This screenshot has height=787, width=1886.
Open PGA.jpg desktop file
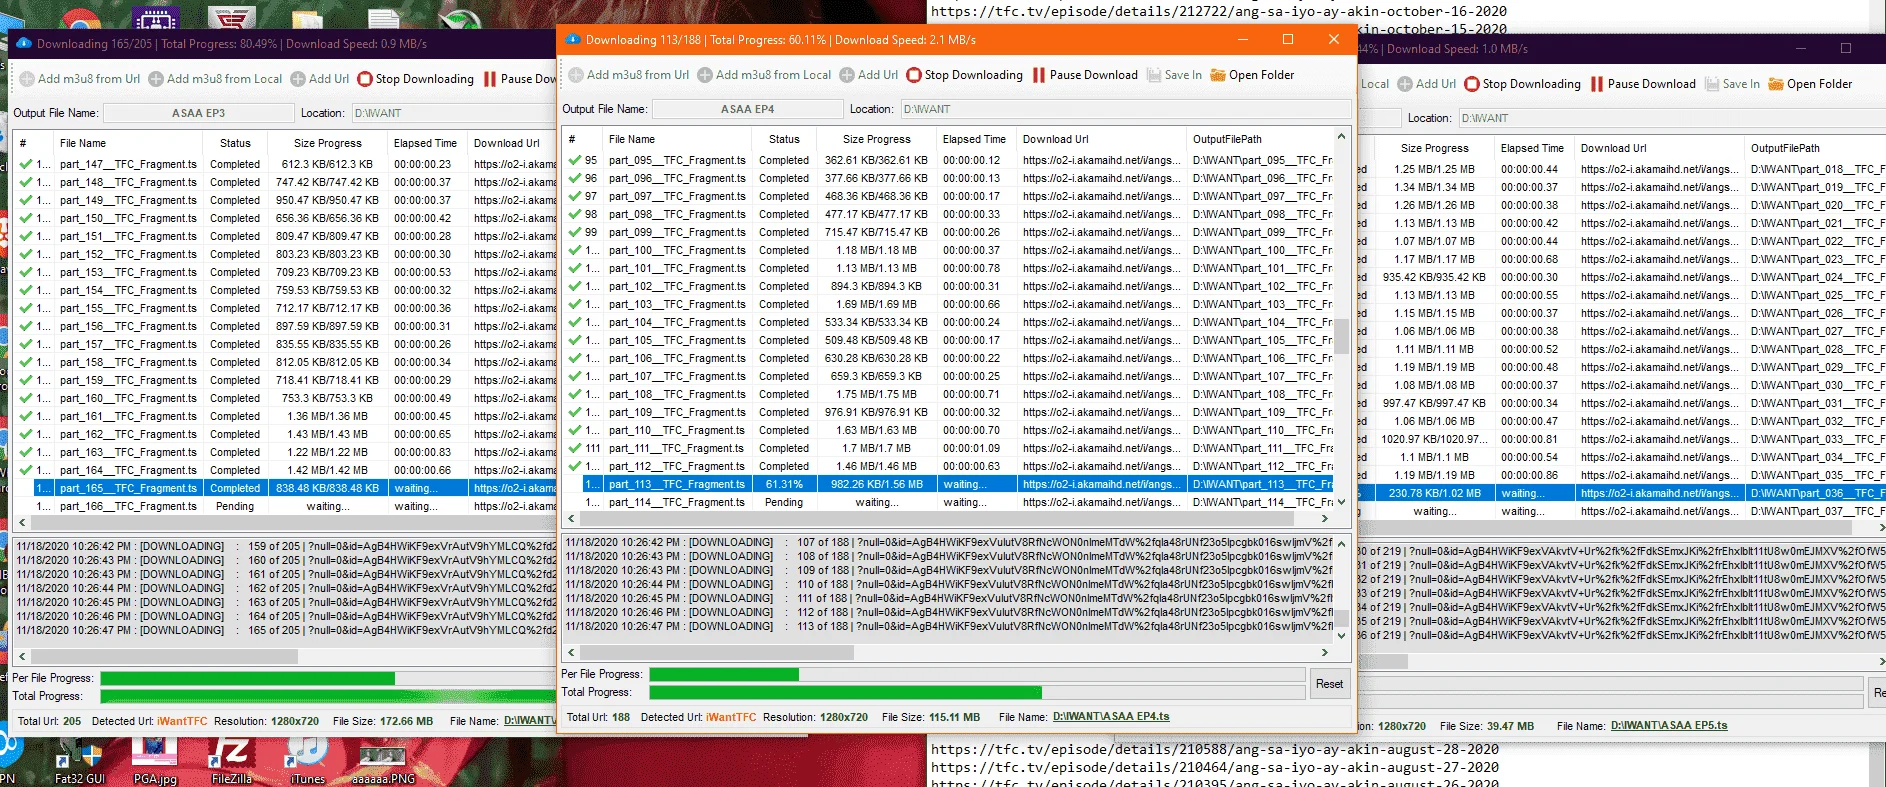tap(154, 759)
